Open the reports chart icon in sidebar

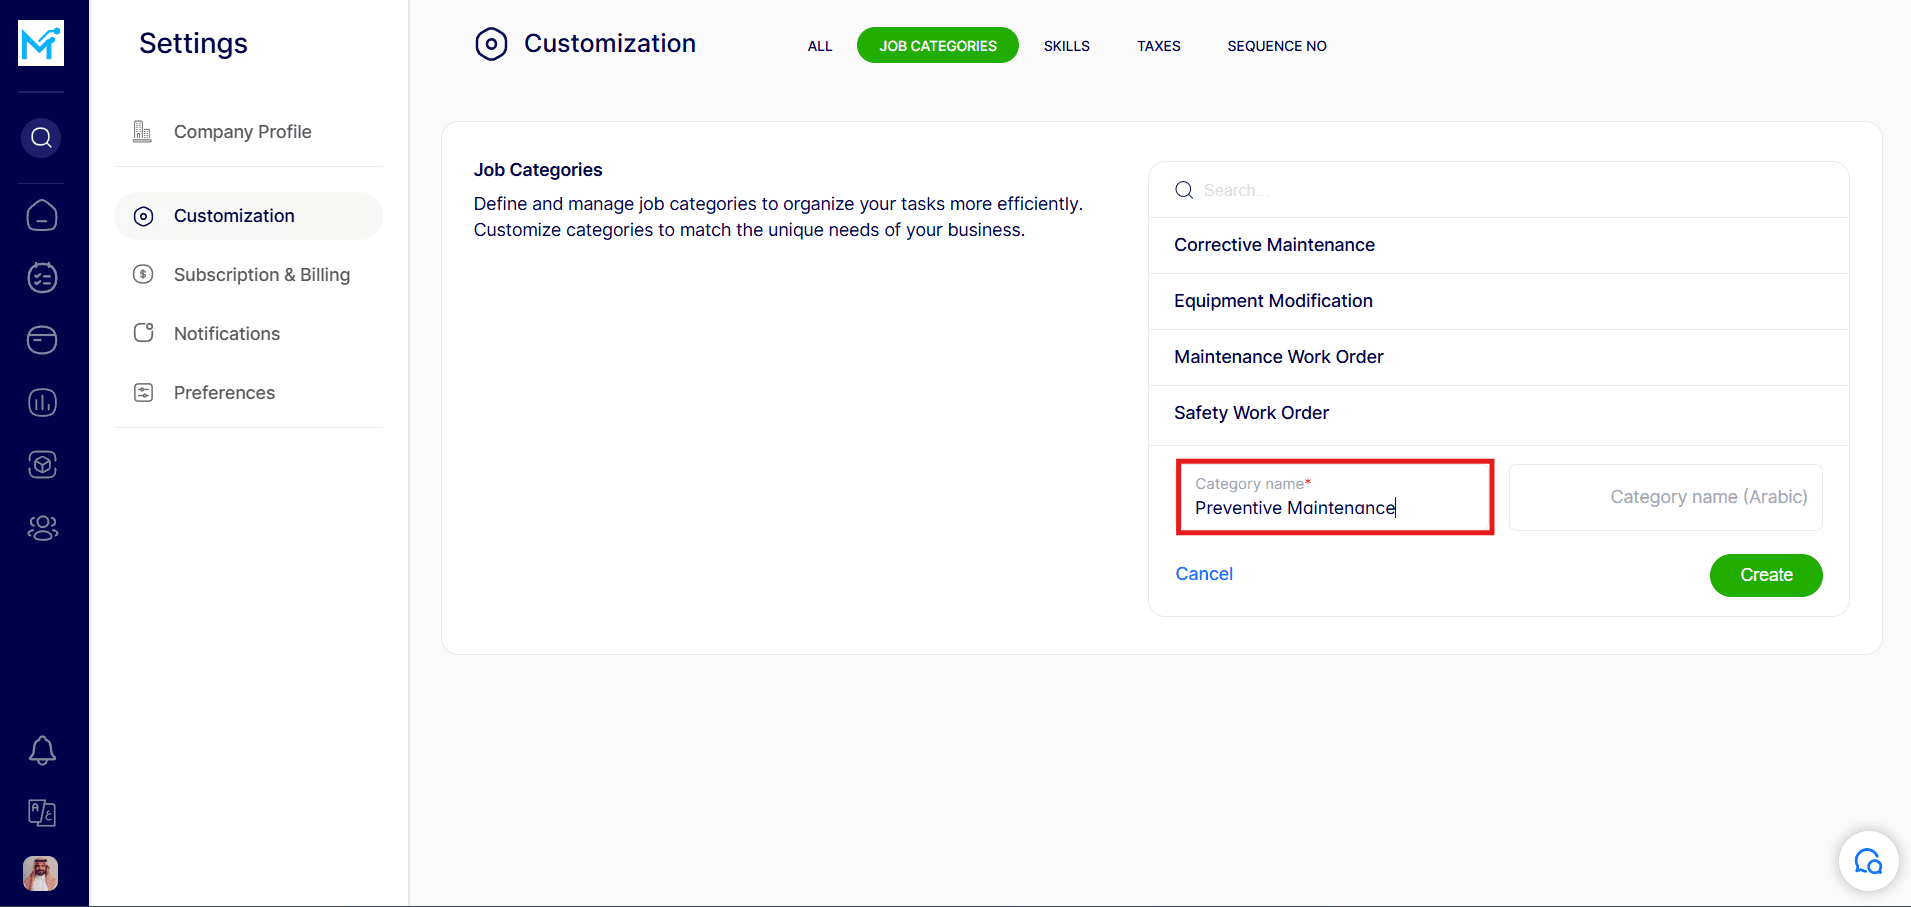(x=42, y=403)
